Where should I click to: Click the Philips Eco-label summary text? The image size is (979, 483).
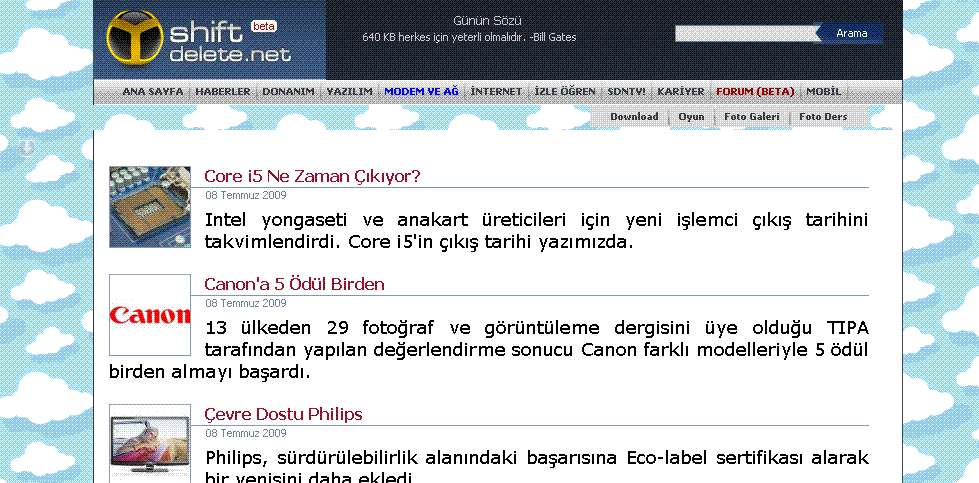pyautogui.click(x=536, y=468)
